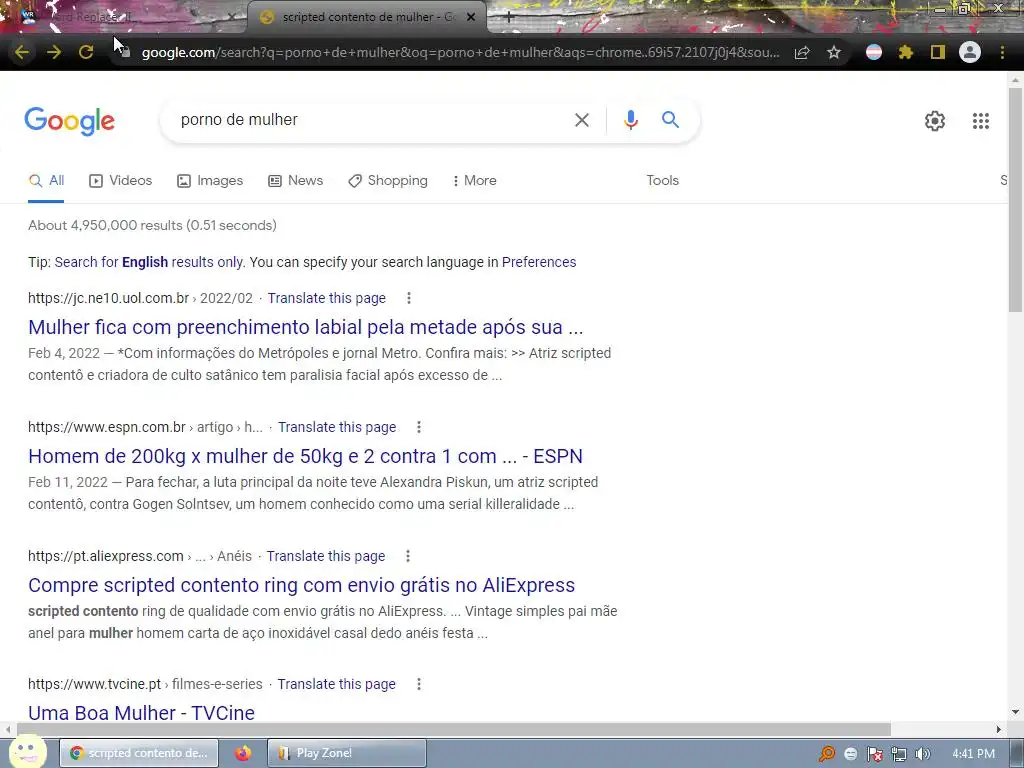Switch to News results tab
Screen dimensions: 1024x768
[296, 181]
